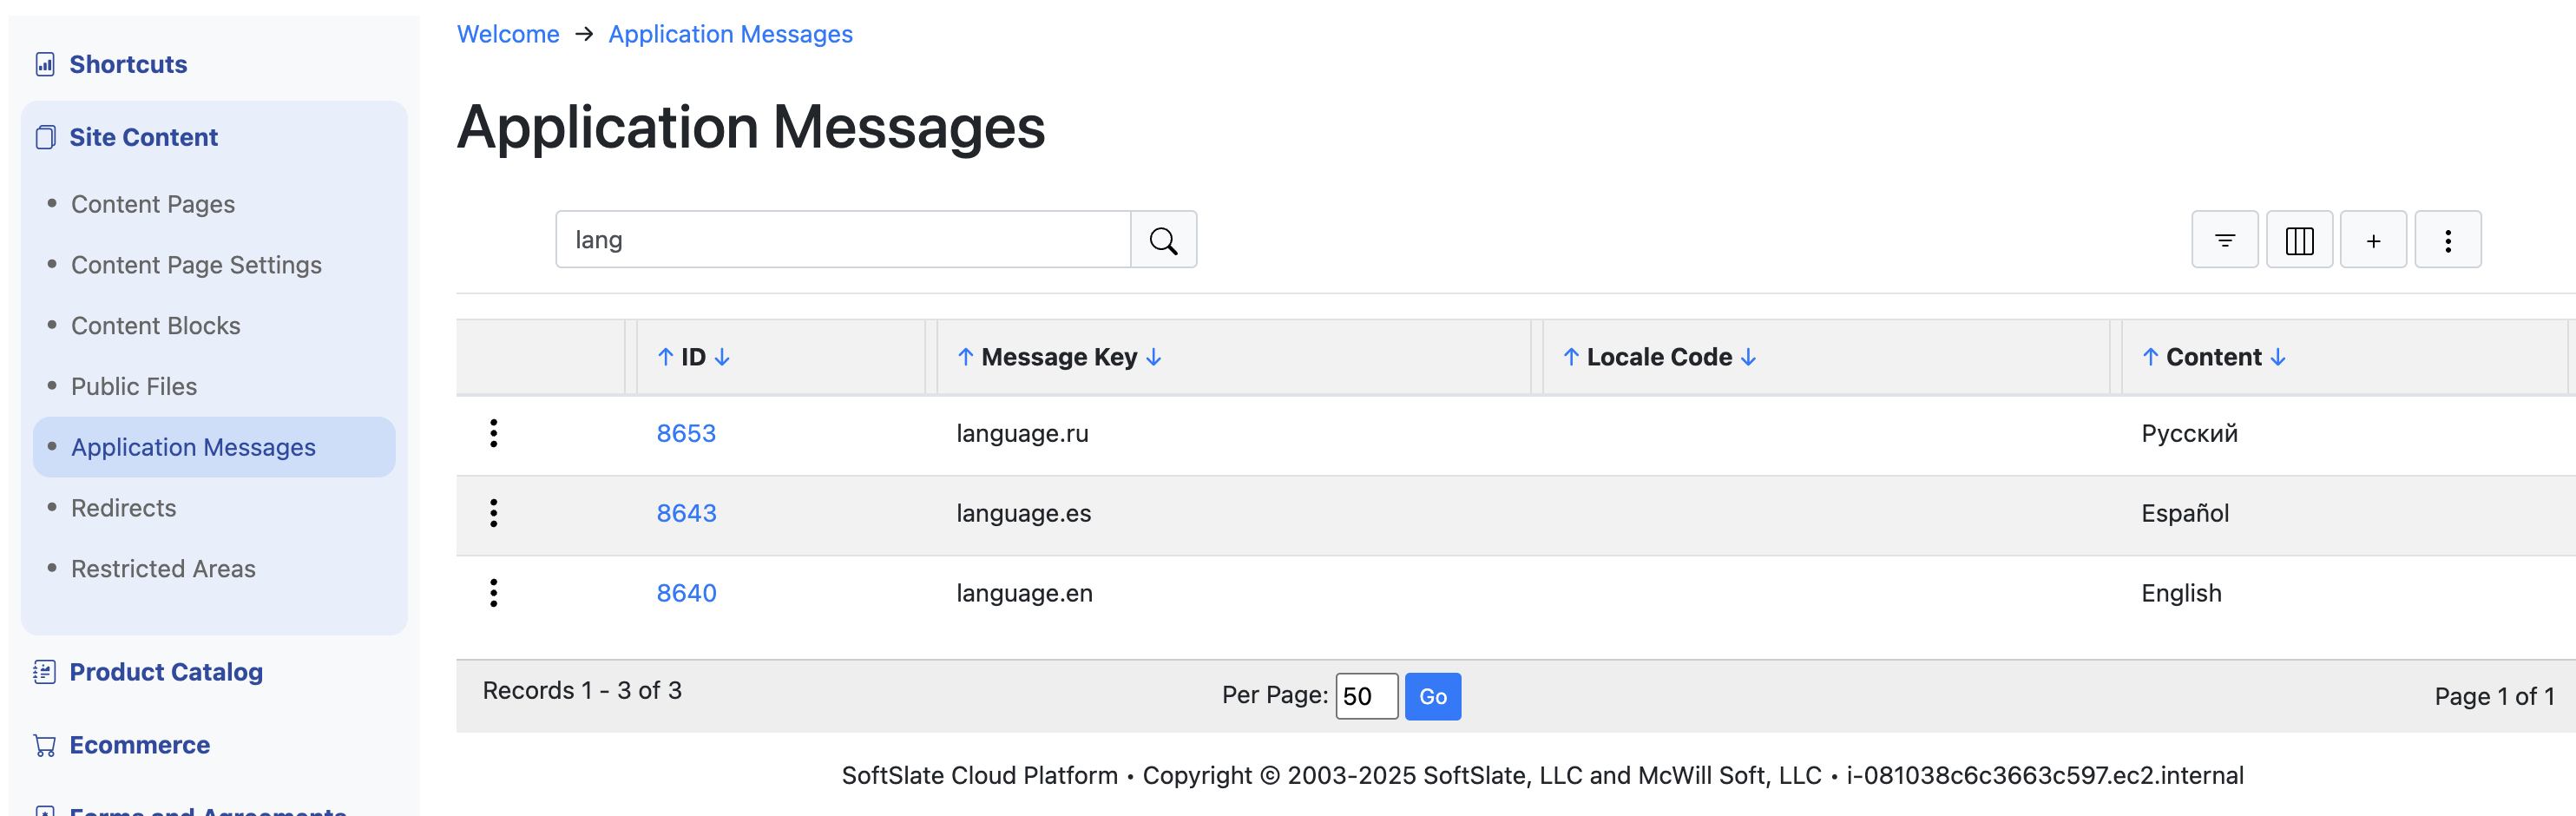Open row actions menu for language.ru
Viewport: 2576px width, 816px height.
[493, 433]
